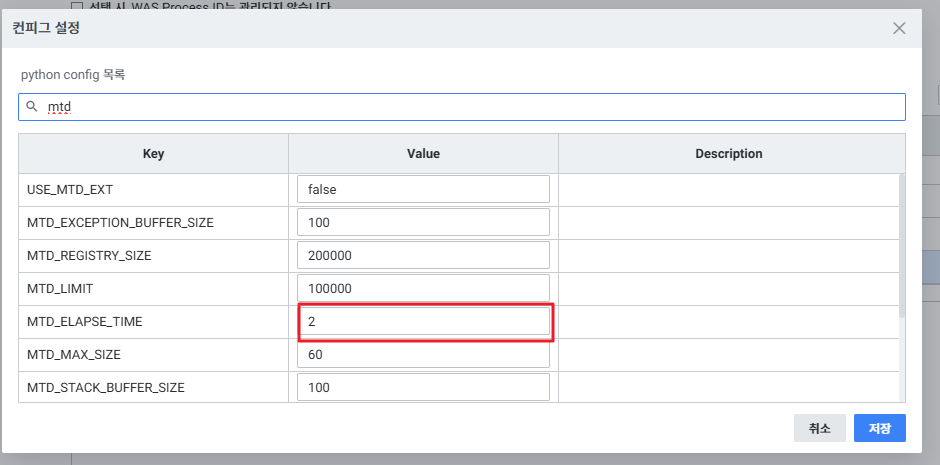The height and width of the screenshot is (465, 940).
Task: Edit the MTD_STACK_BUFFER_SIZE value field
Action: (x=423, y=387)
